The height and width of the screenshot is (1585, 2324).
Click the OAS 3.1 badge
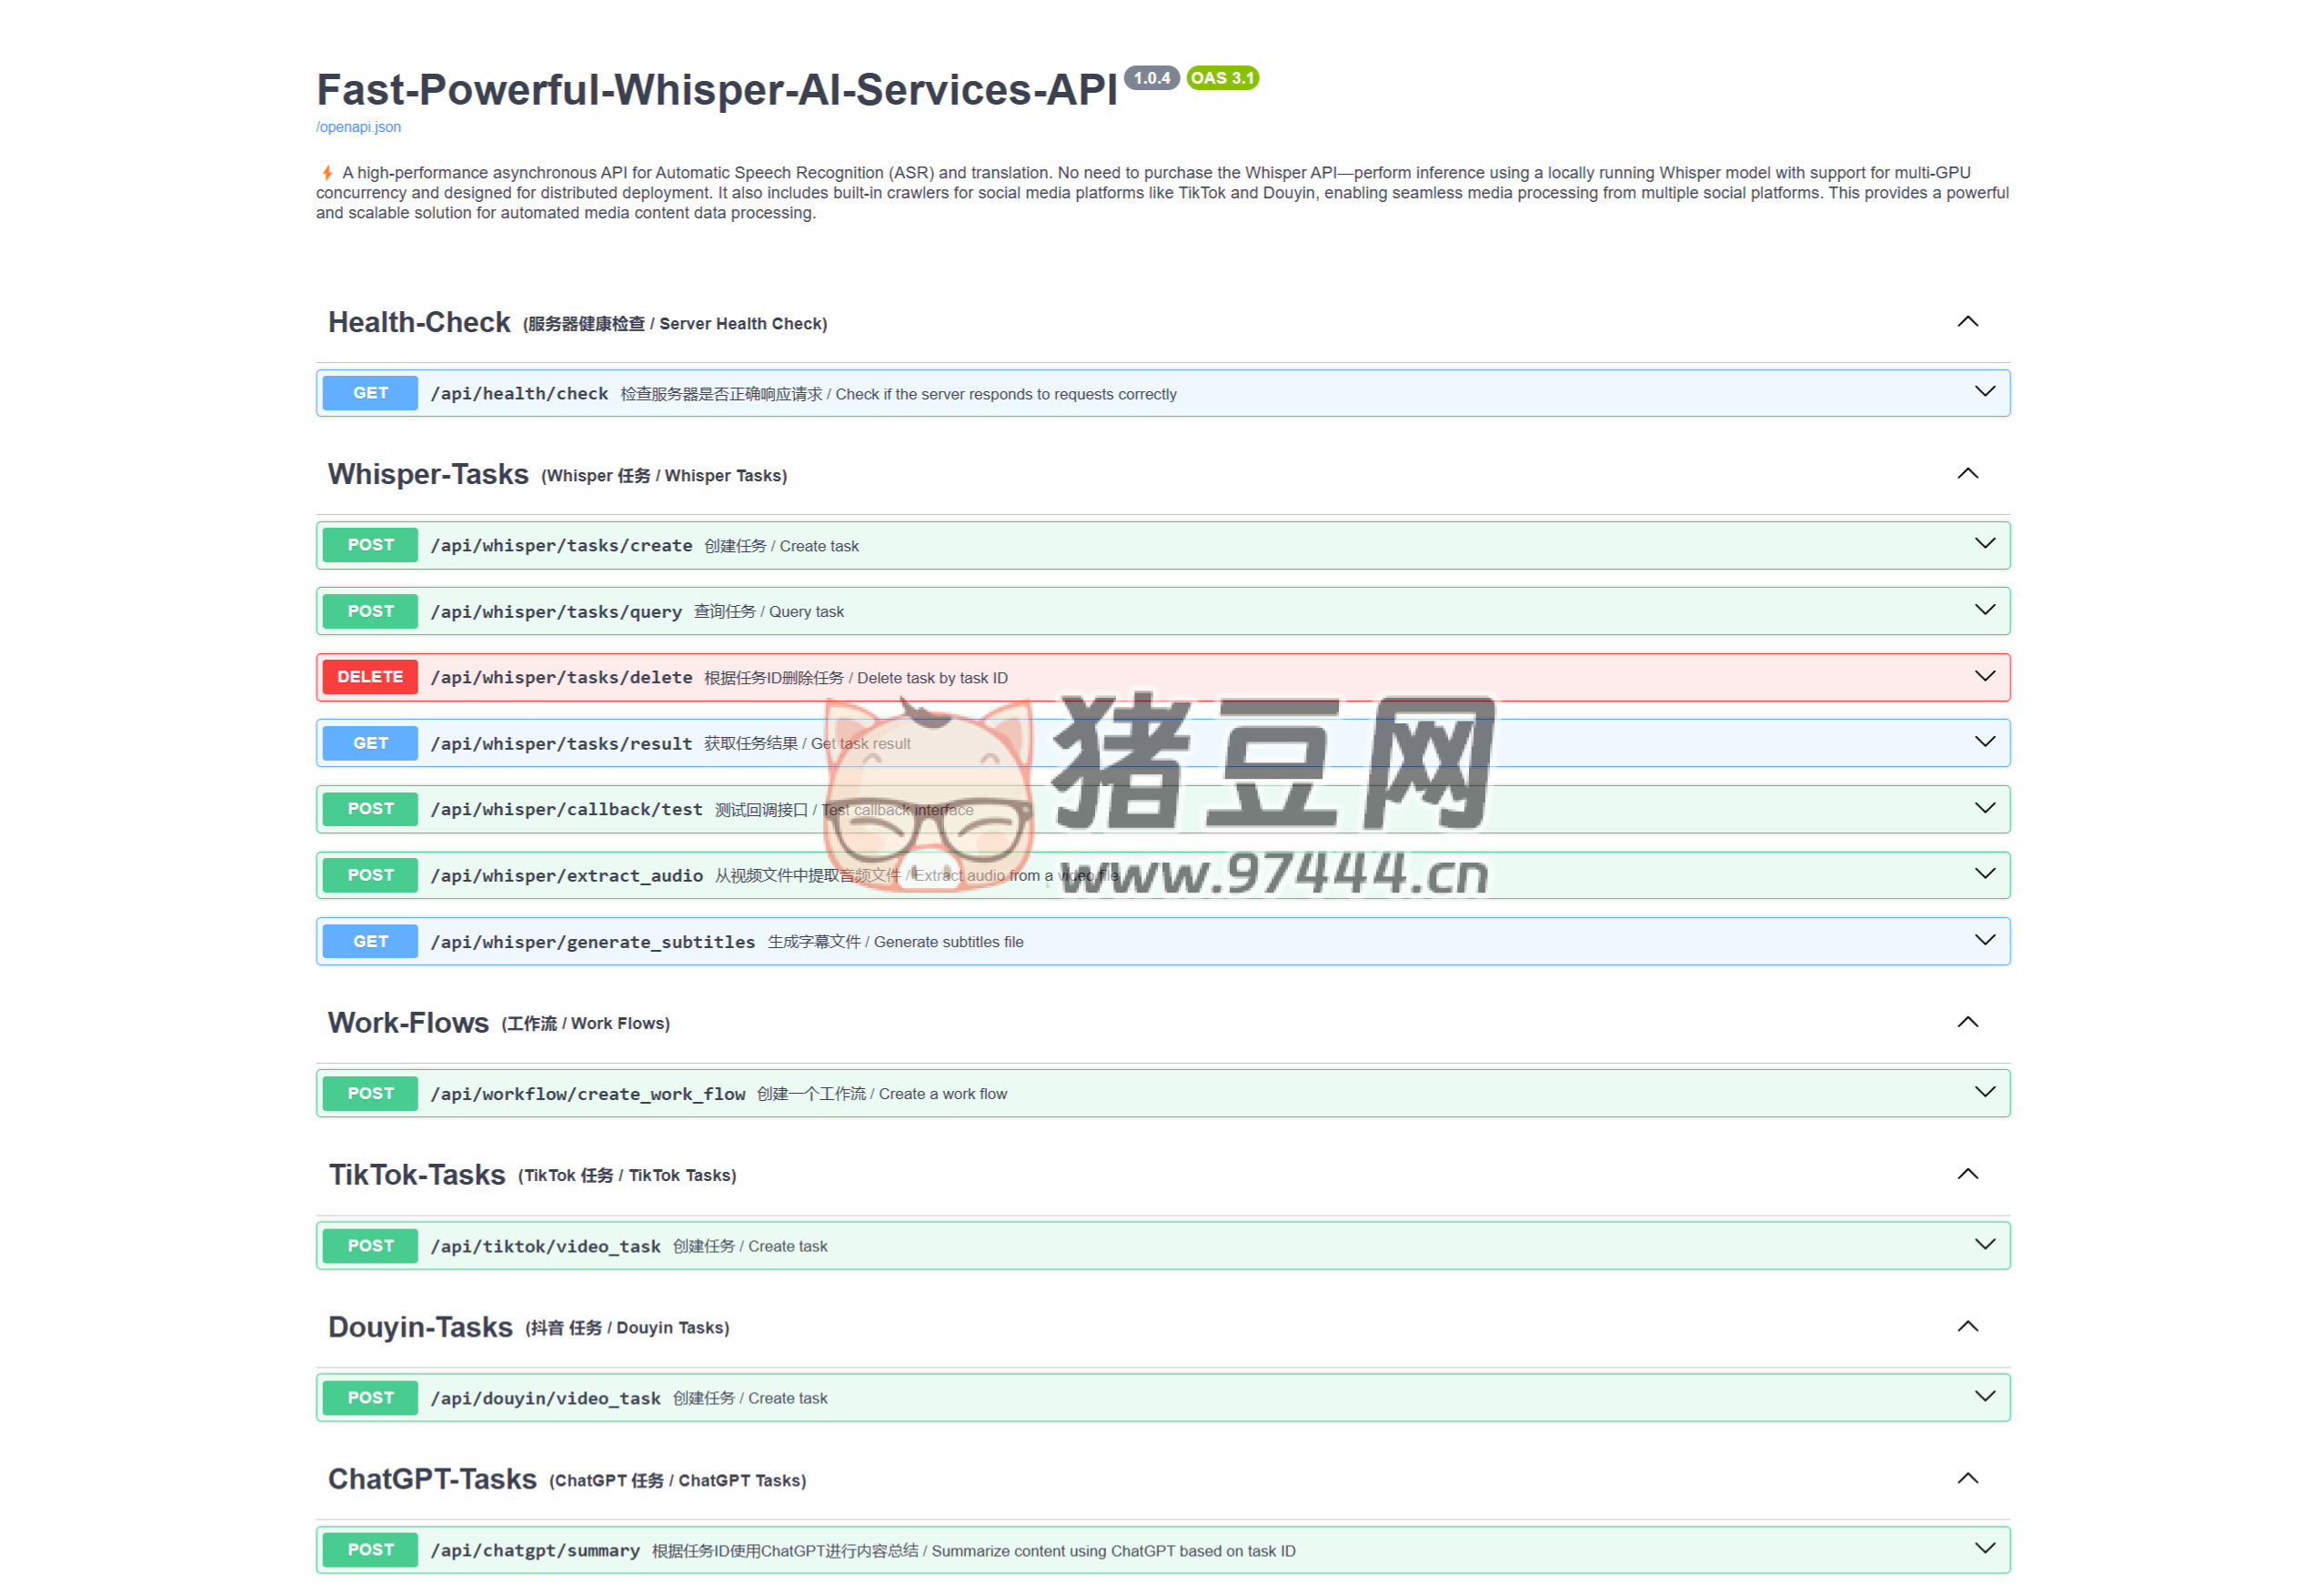(x=1222, y=78)
